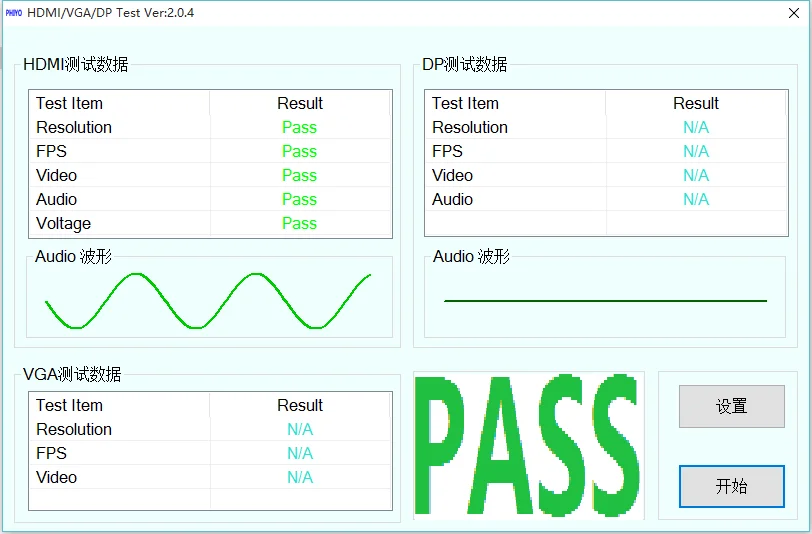Image resolution: width=812 pixels, height=534 pixels.
Task: Click the HDMI测试数据 group title
Action: [x=76, y=64]
